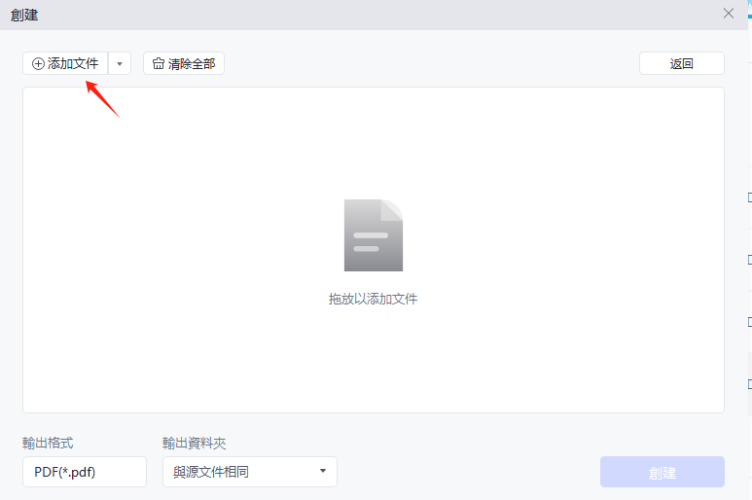Click the 返回 button
This screenshot has width=752, height=500.
pyautogui.click(x=682, y=63)
